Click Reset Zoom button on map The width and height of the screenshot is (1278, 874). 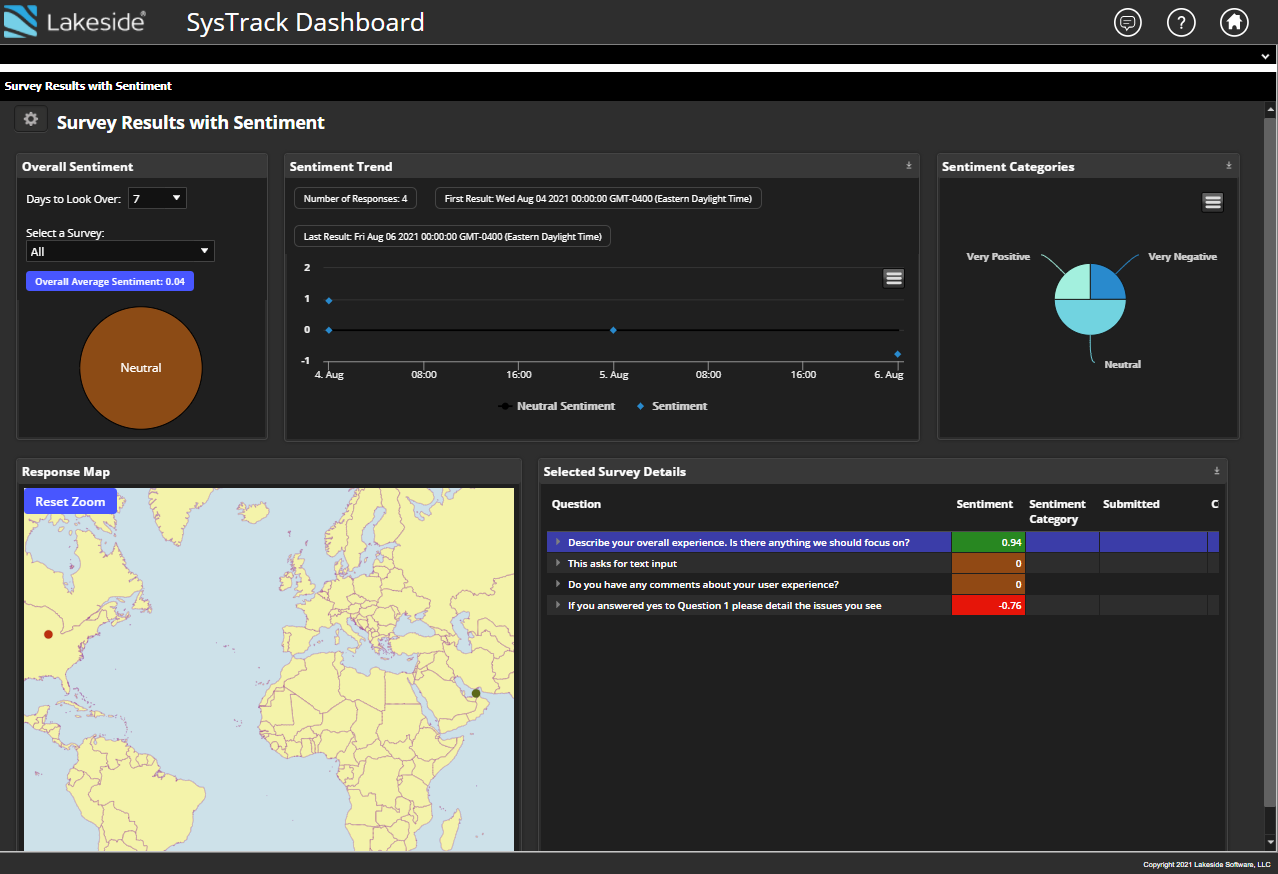point(70,501)
